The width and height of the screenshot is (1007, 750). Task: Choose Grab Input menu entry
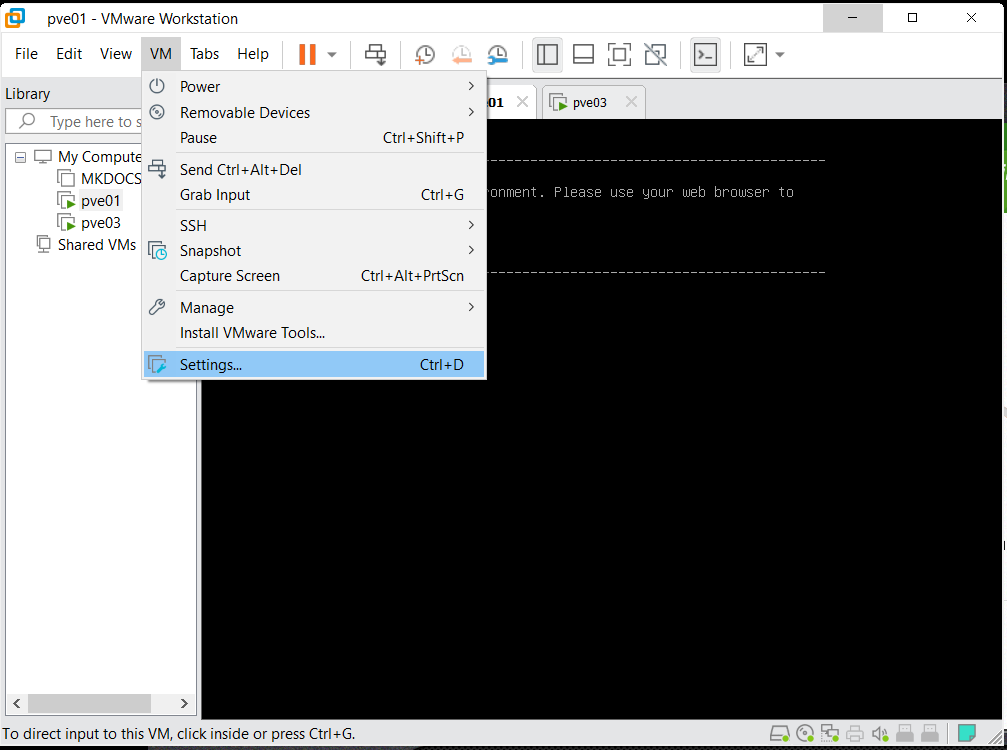314,195
